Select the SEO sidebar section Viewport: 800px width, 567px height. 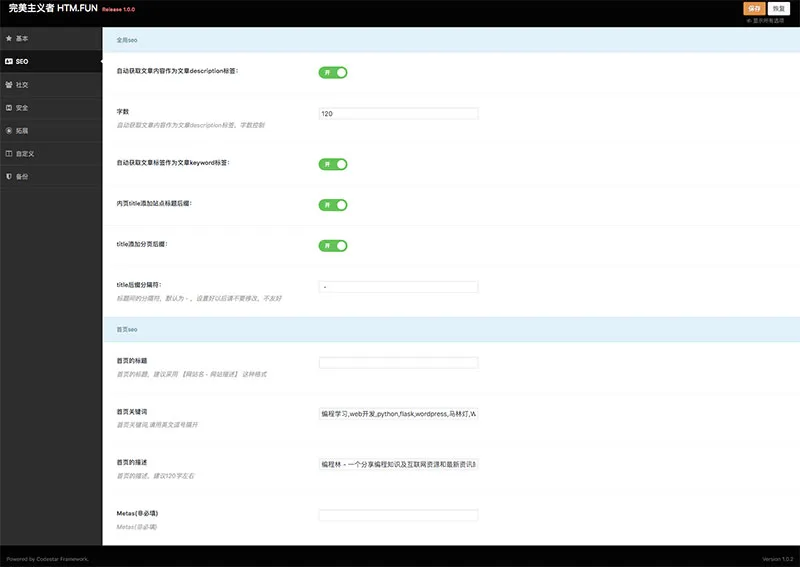tap(51, 61)
